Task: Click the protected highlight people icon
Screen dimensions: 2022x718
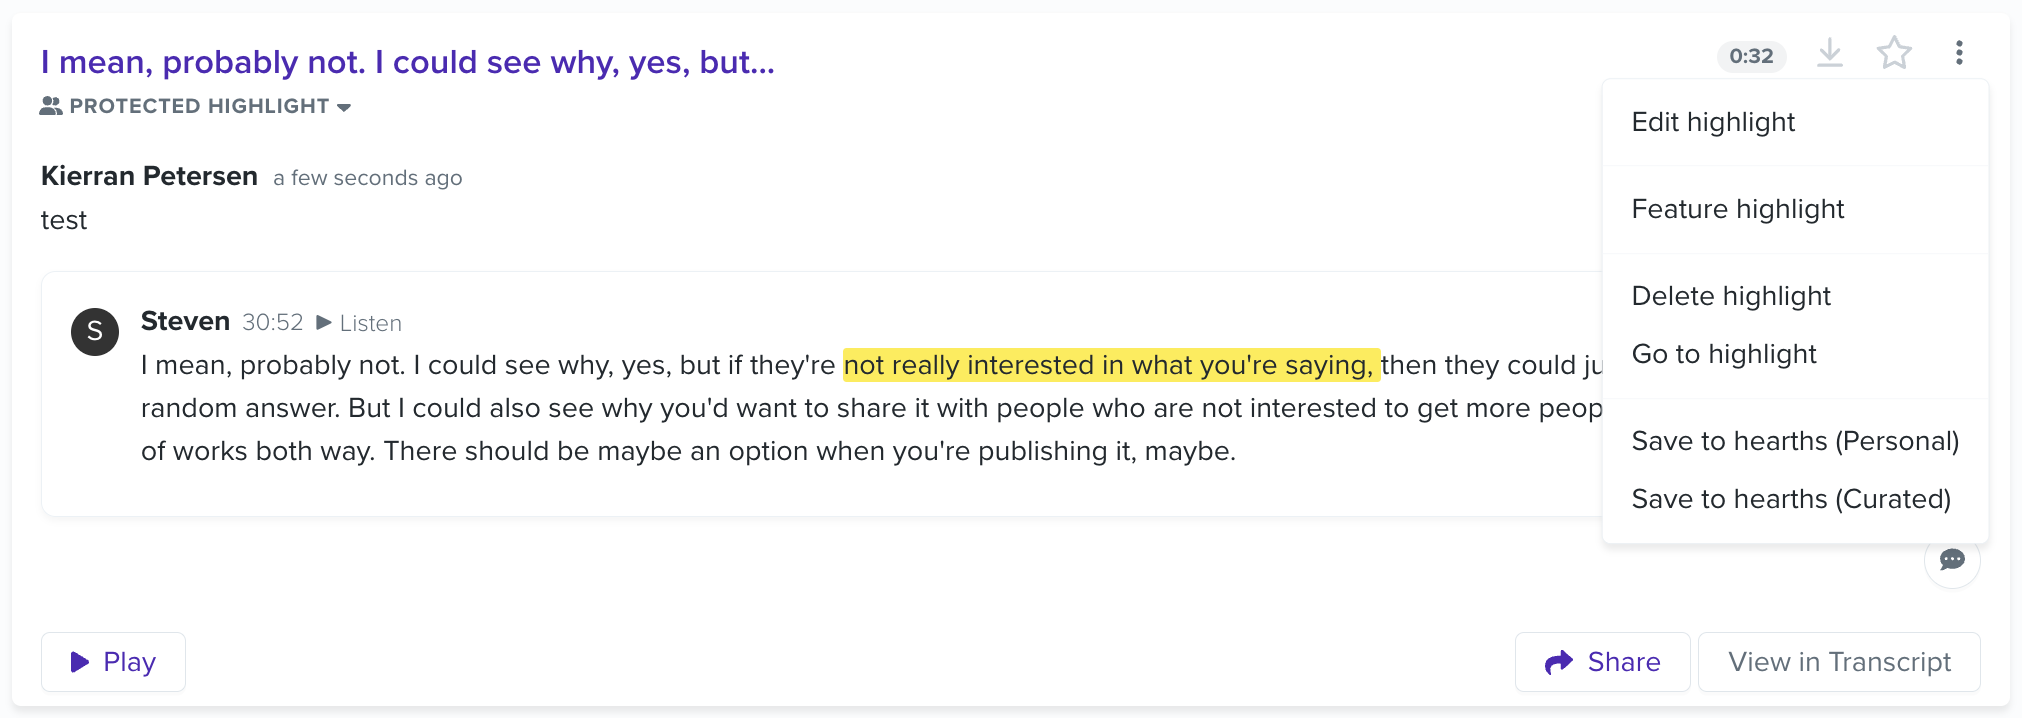Action: point(51,106)
